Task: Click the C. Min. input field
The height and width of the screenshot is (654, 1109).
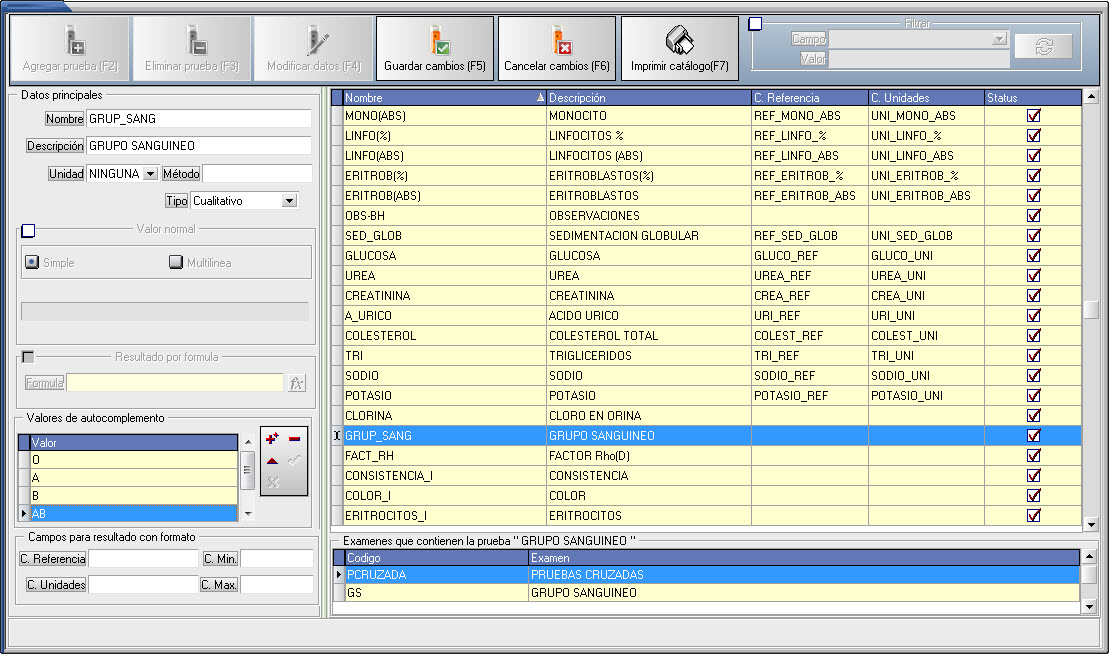Action: (x=277, y=559)
